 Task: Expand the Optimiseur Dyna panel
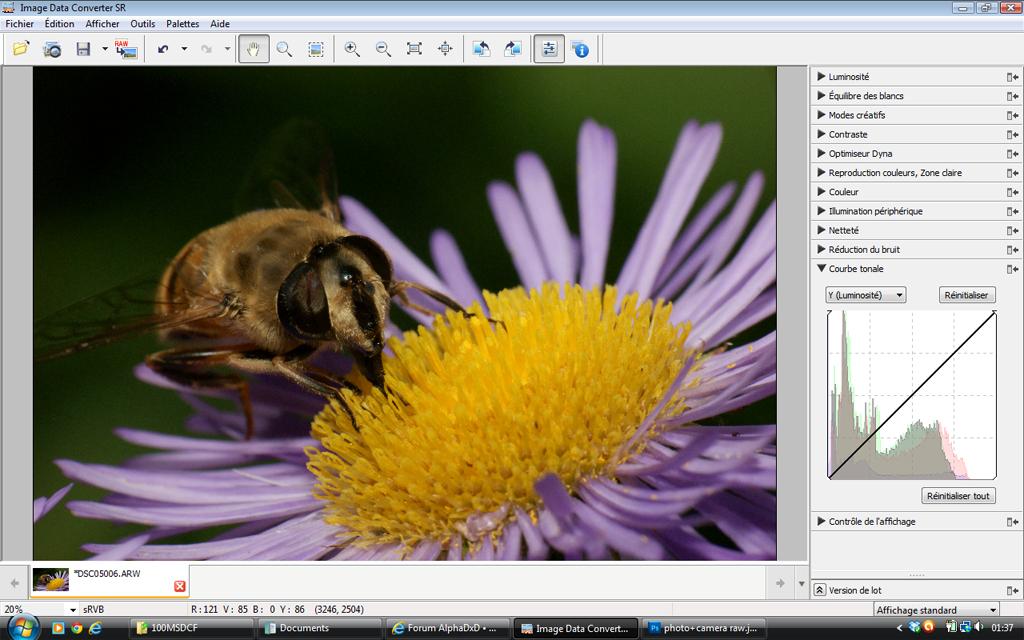click(x=822, y=153)
